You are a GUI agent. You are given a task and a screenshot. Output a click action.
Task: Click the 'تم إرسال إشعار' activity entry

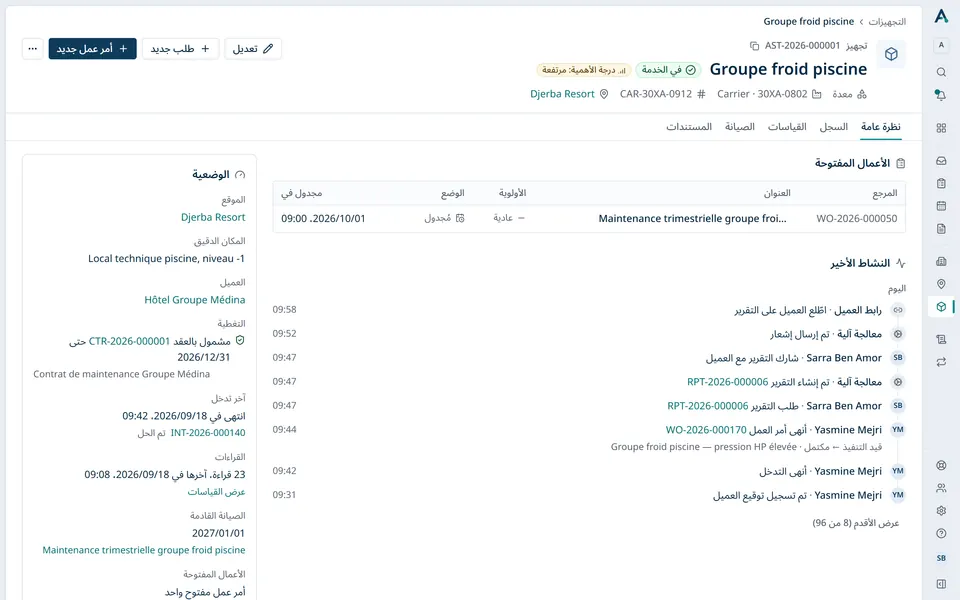(589, 334)
